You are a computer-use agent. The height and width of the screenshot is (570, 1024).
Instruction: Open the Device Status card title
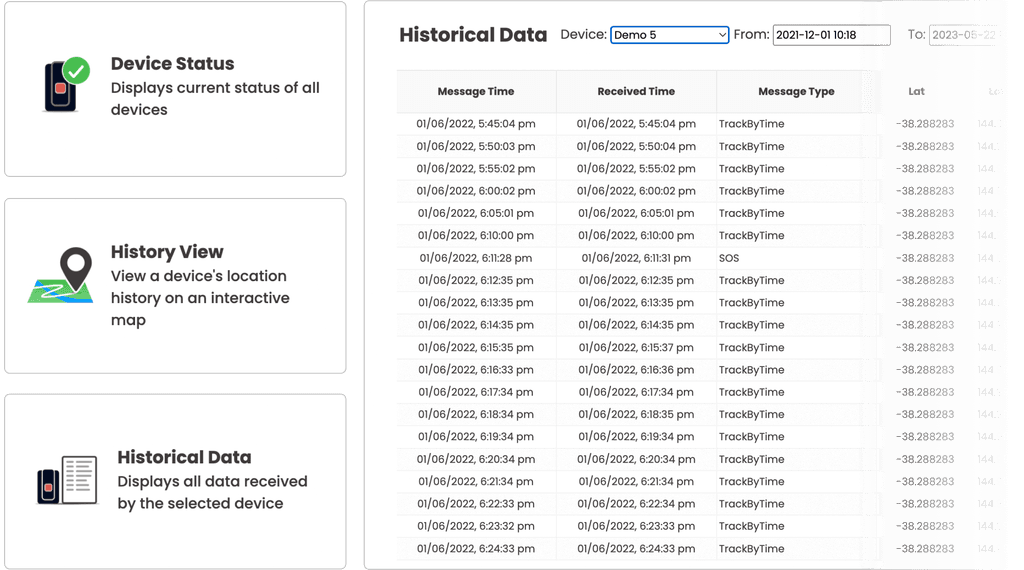tap(172, 63)
